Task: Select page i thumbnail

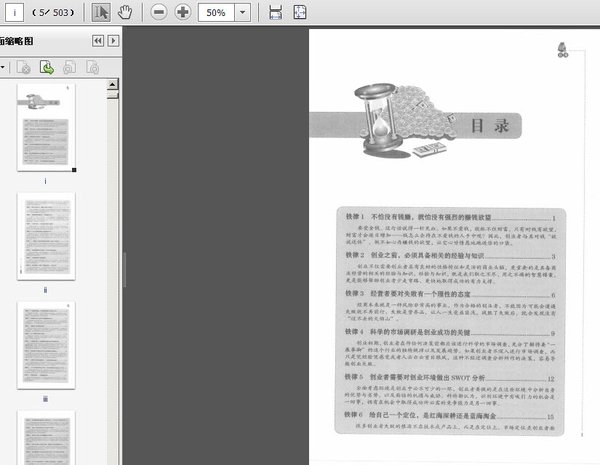Action: coord(46,127)
